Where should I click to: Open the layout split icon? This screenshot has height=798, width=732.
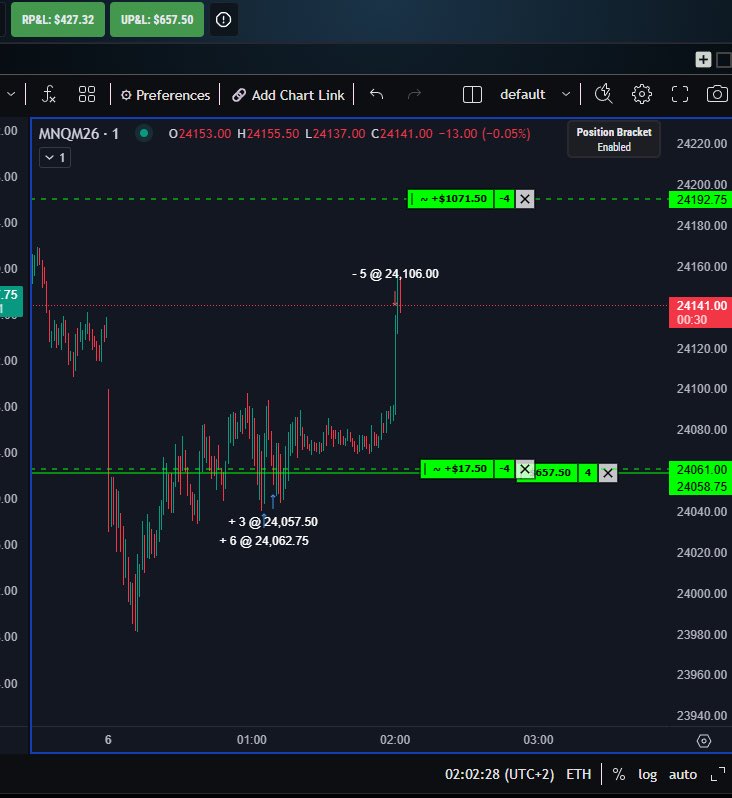(472, 95)
